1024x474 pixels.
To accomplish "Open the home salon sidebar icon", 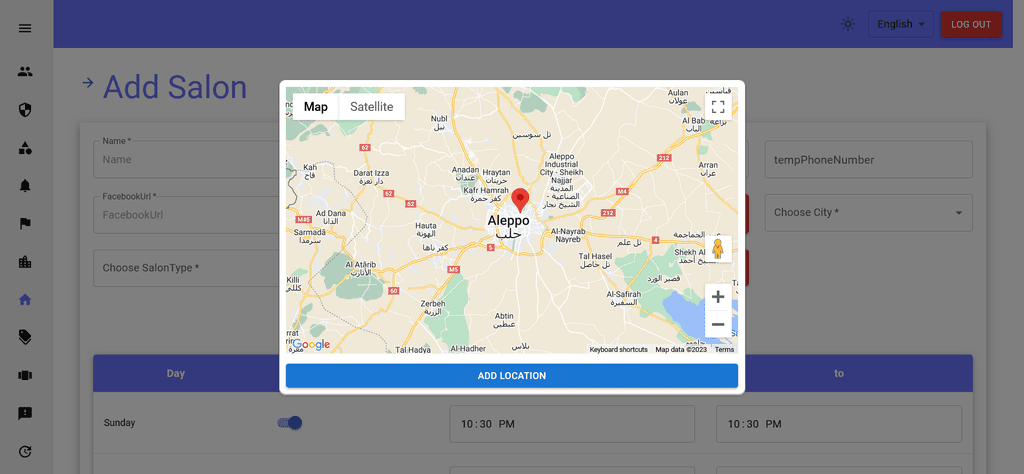I will tap(25, 300).
